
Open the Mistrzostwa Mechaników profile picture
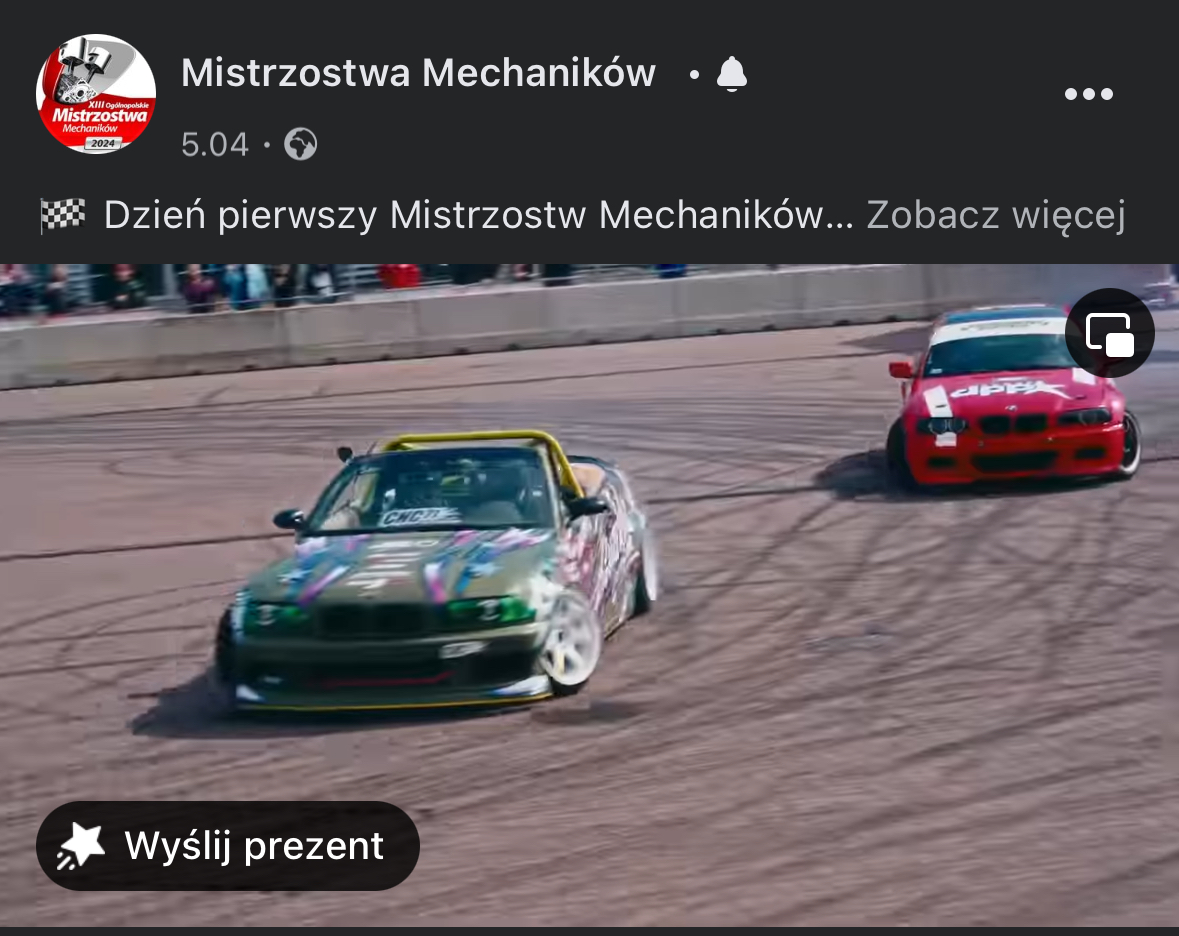click(96, 94)
